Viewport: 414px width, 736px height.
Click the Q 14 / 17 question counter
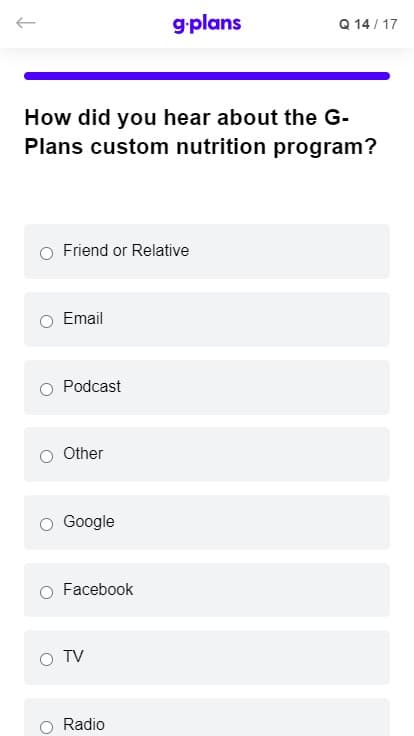click(x=368, y=24)
